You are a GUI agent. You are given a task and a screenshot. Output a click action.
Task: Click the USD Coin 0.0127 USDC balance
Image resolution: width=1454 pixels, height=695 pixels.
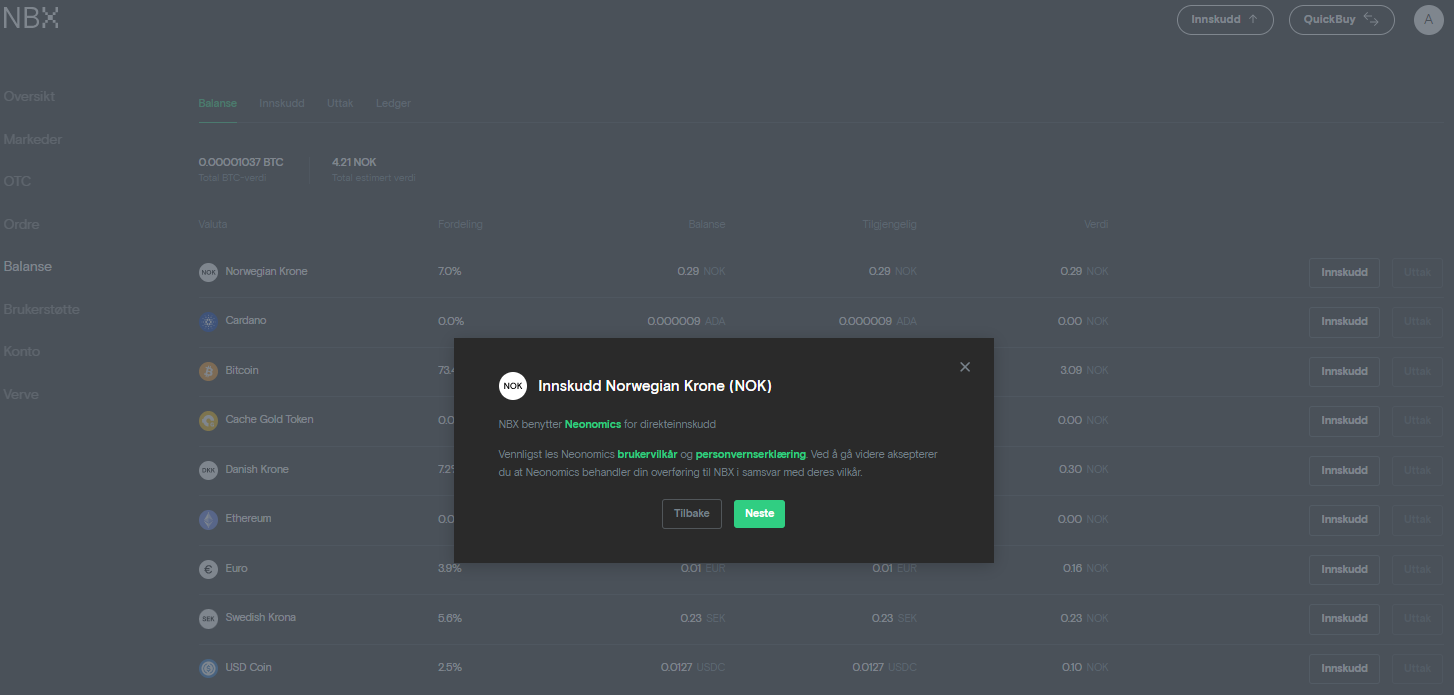click(x=694, y=668)
